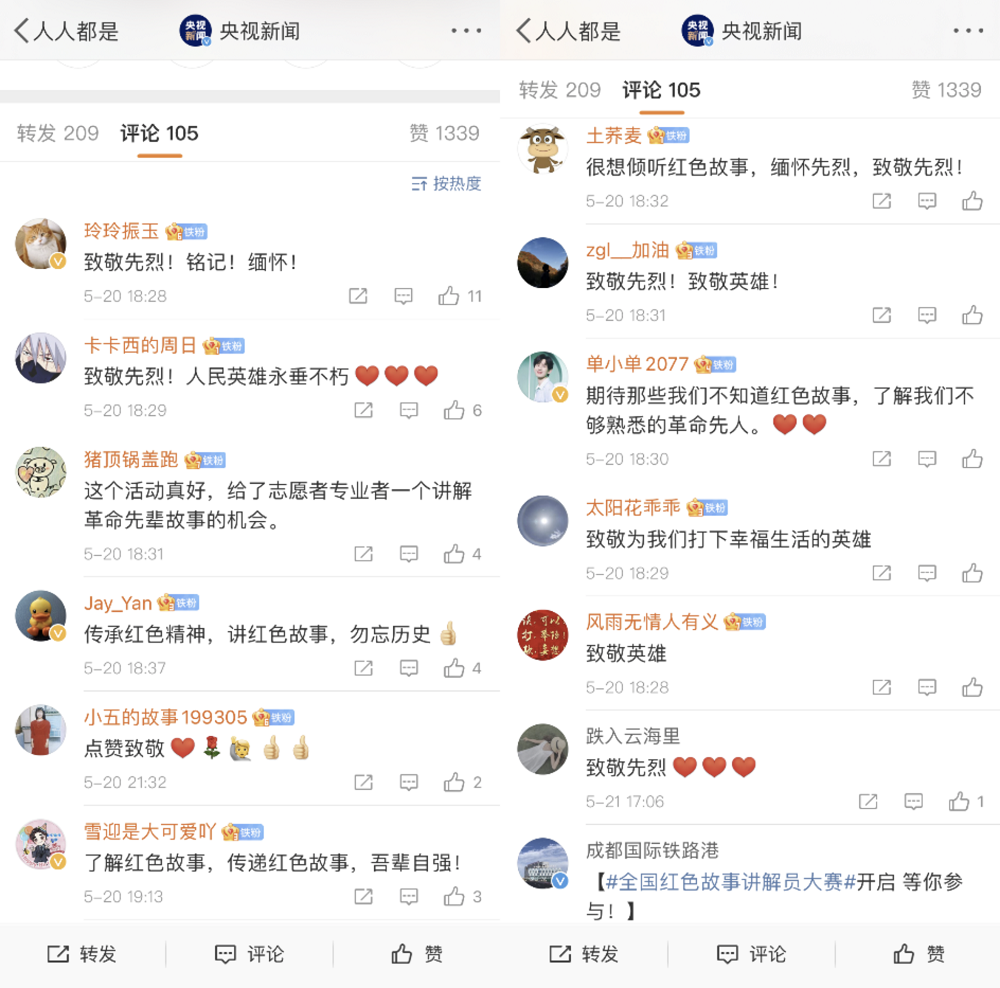Toggle 赞 in left bottom bar
Screen dimensions: 1000x988
(417, 954)
